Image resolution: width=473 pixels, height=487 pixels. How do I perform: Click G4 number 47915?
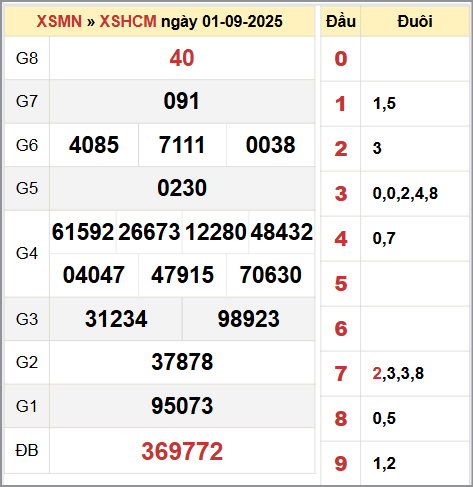click(x=182, y=275)
